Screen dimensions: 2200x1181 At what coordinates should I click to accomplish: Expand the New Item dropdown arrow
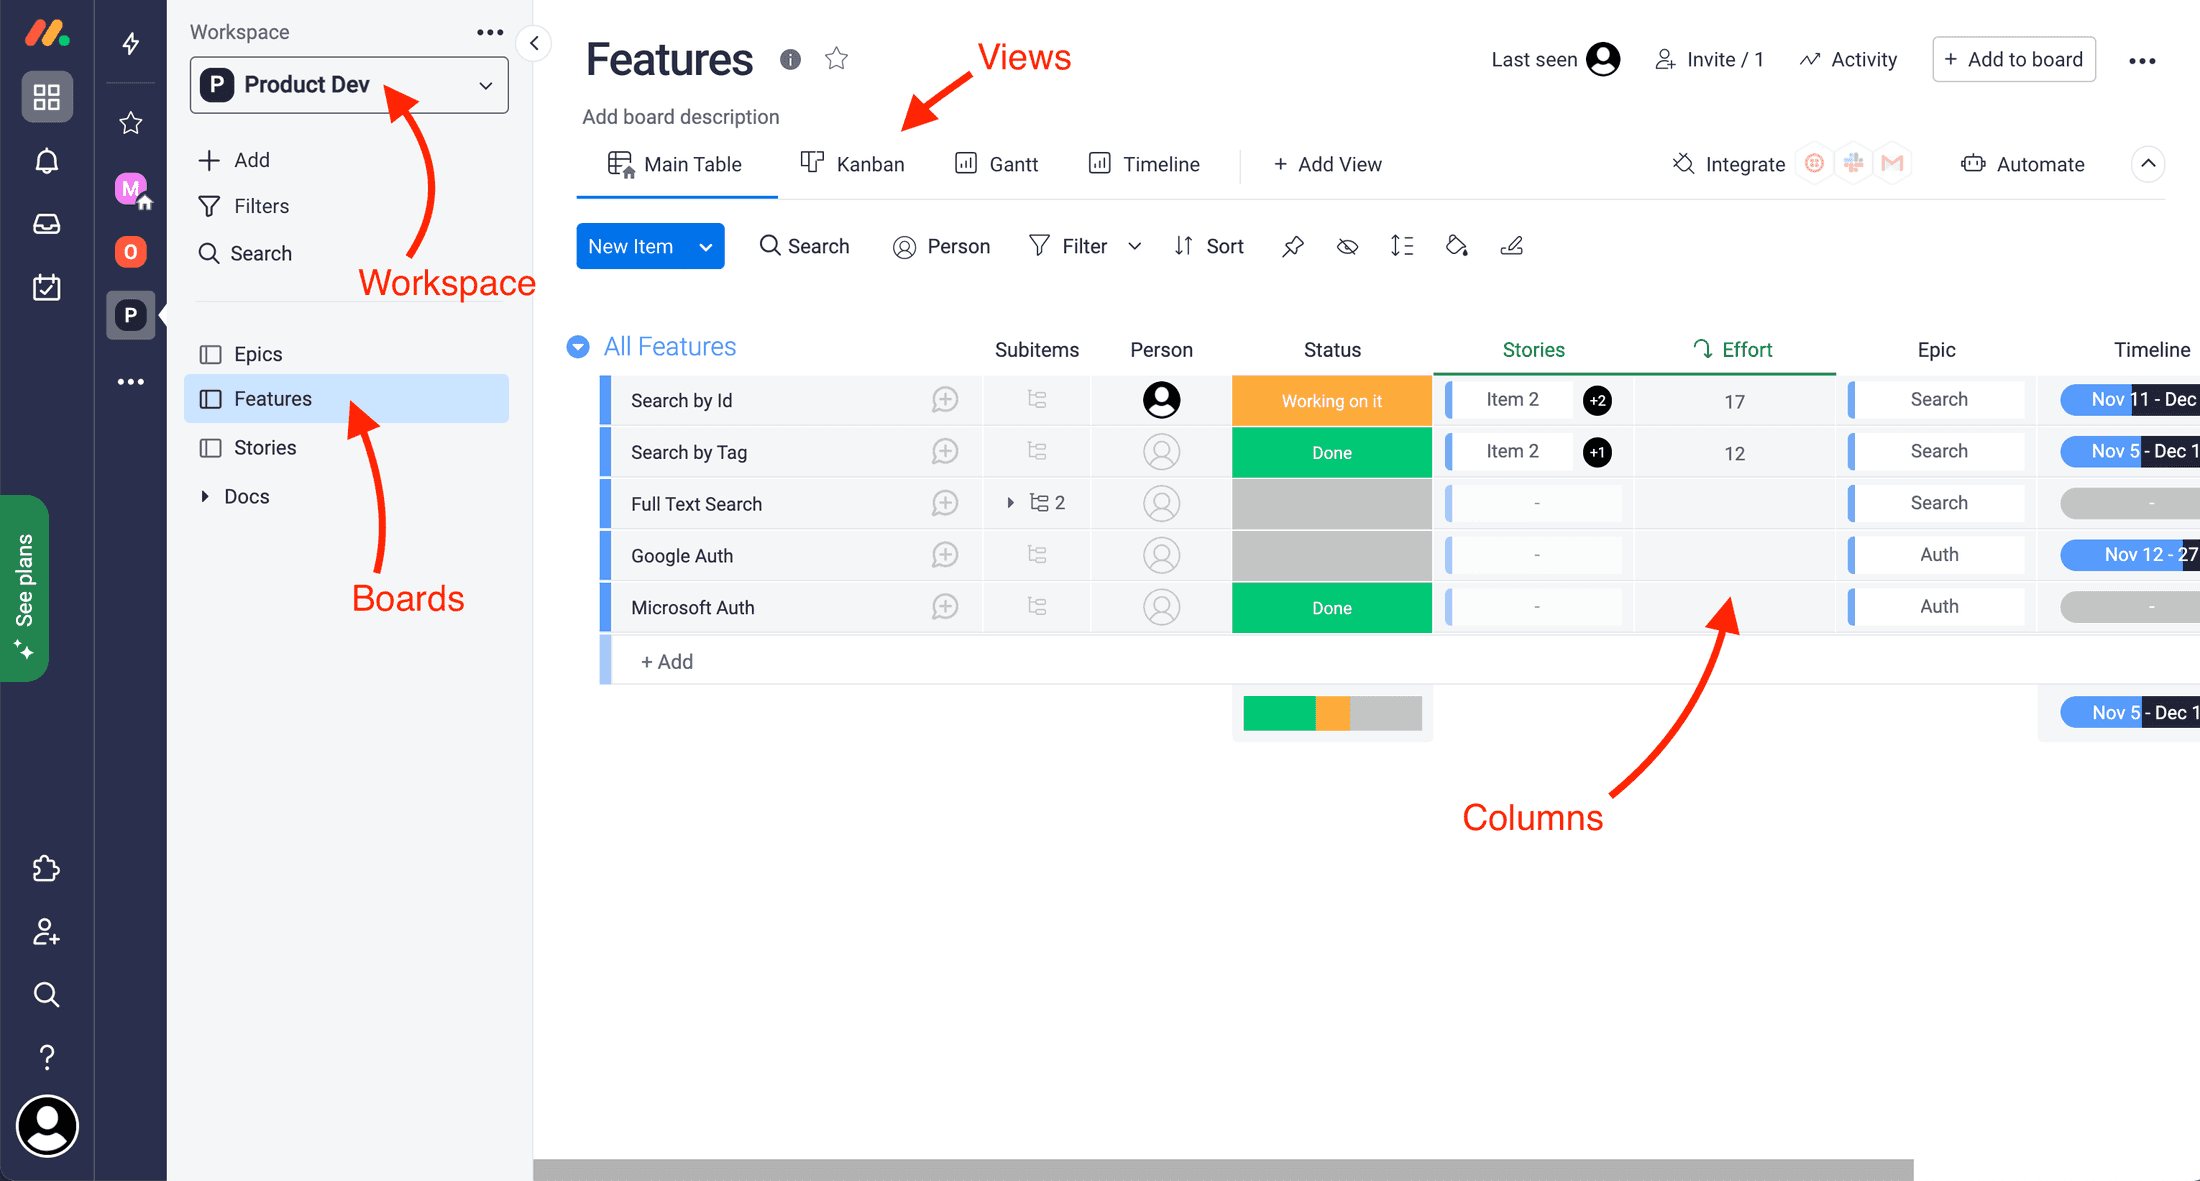click(x=706, y=246)
